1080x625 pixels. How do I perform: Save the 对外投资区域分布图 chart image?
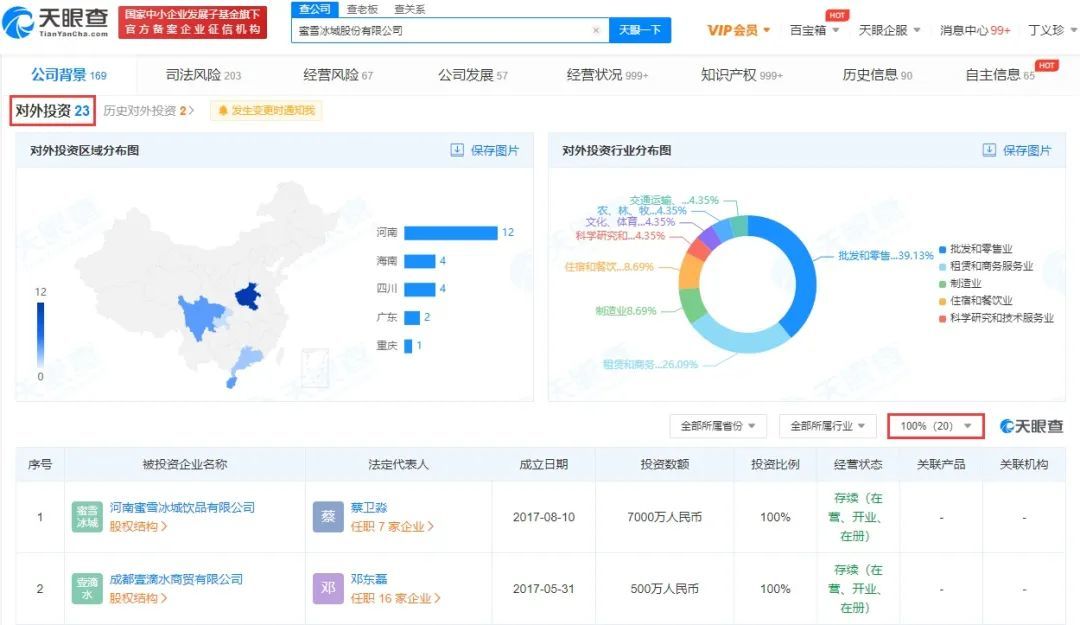[485, 150]
